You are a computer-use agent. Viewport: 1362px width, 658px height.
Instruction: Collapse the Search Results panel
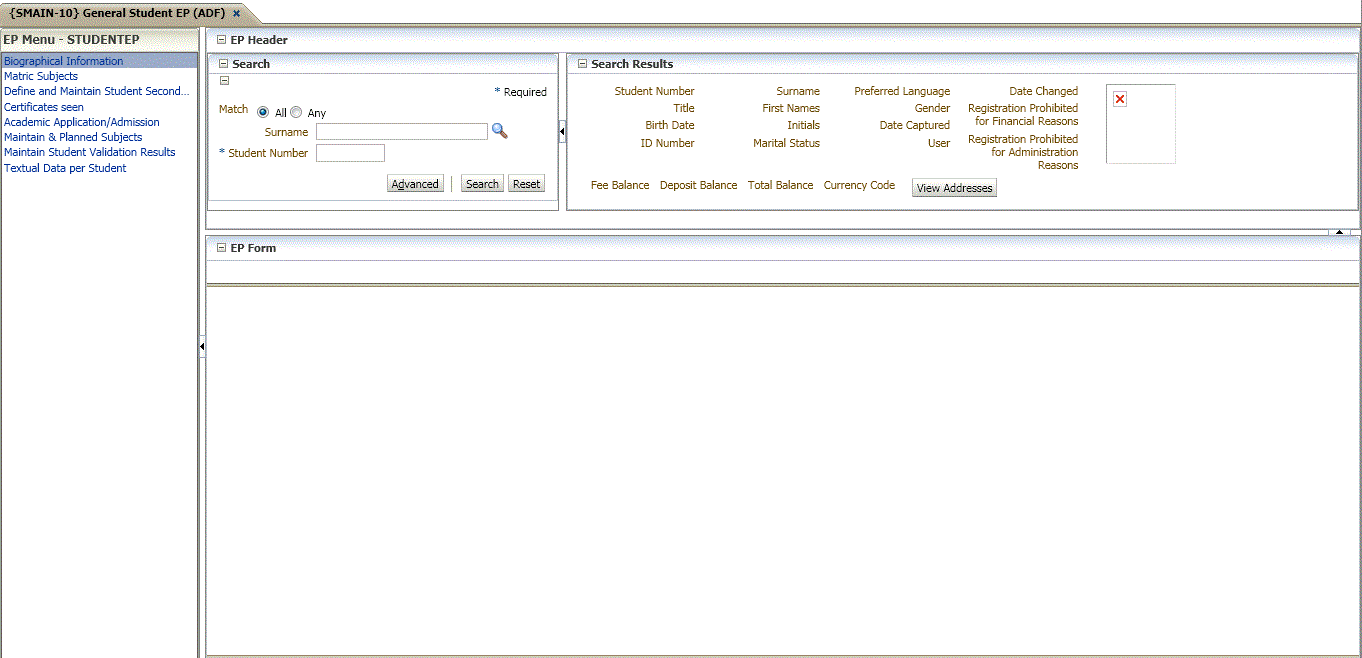(582, 63)
